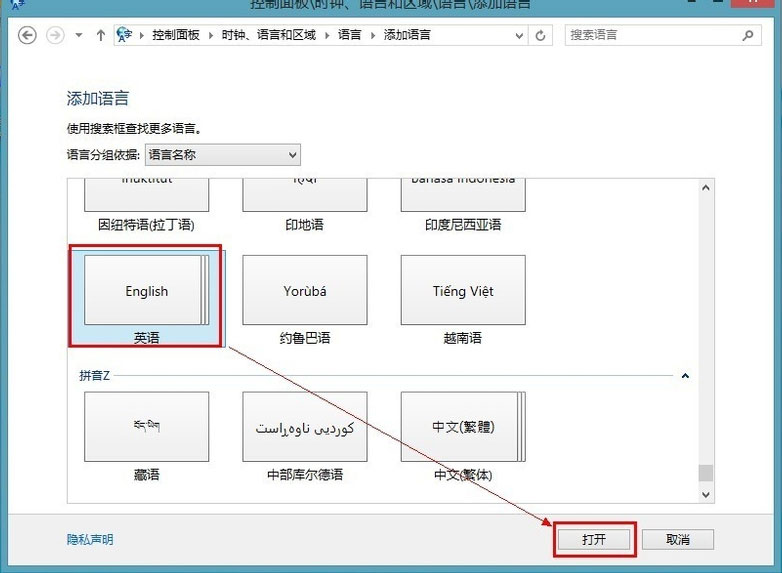
Task: Click the Back navigation arrow
Action: coord(28,35)
